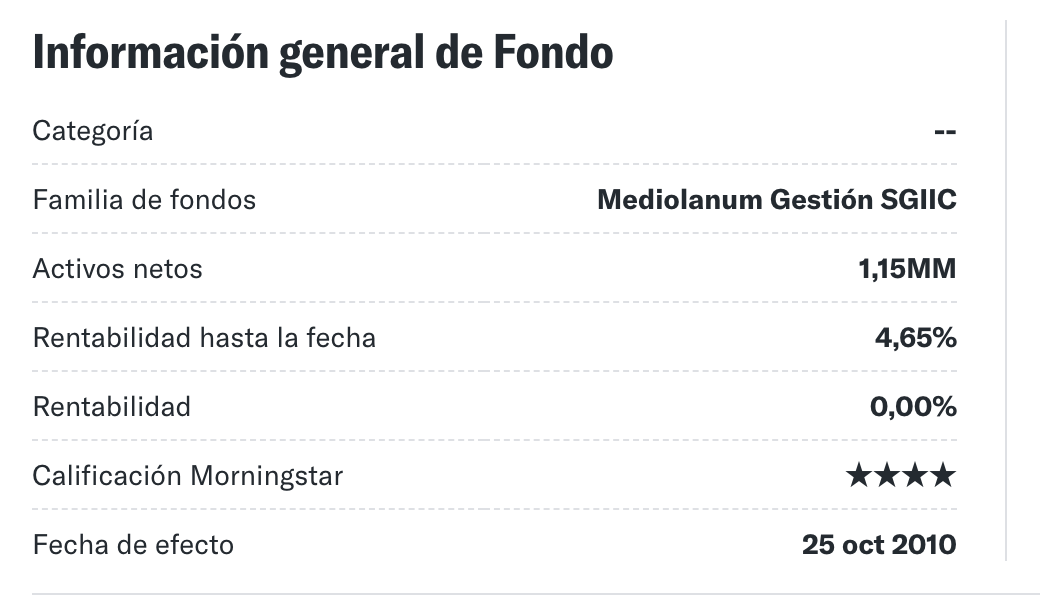Screen dimensions: 1040x602
Task: Select the 25 oct 2010 inception date
Action: tap(879, 544)
